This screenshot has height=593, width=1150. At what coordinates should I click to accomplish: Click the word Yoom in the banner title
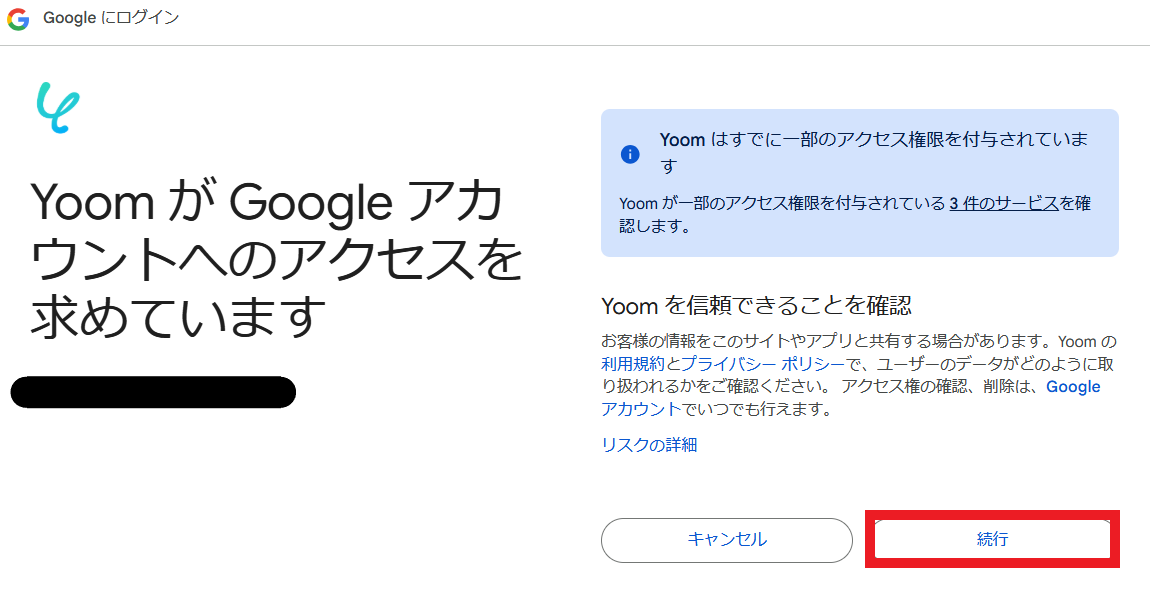point(682,140)
